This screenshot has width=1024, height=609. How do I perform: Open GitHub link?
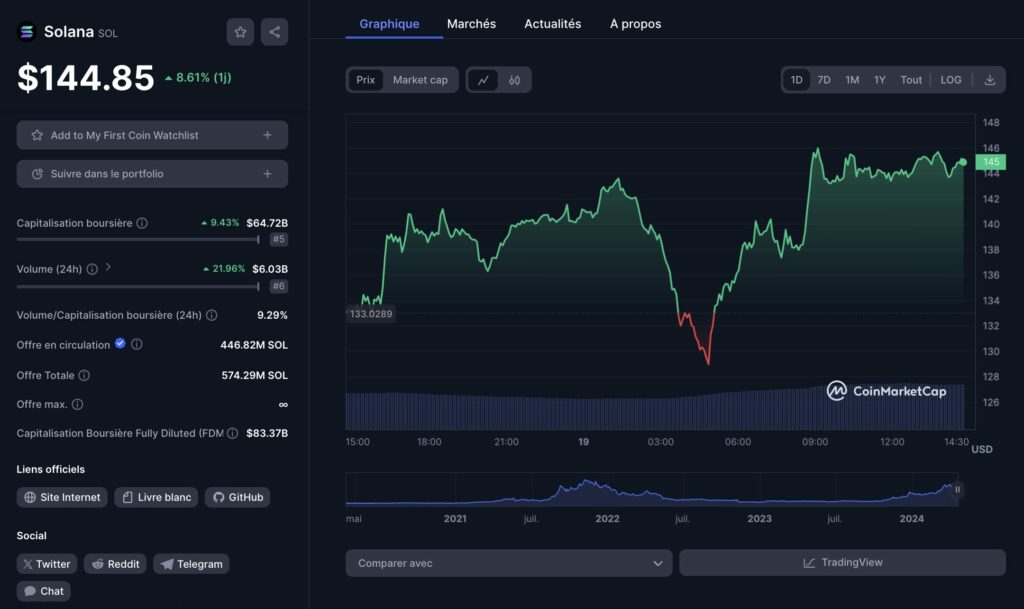[x=238, y=497]
